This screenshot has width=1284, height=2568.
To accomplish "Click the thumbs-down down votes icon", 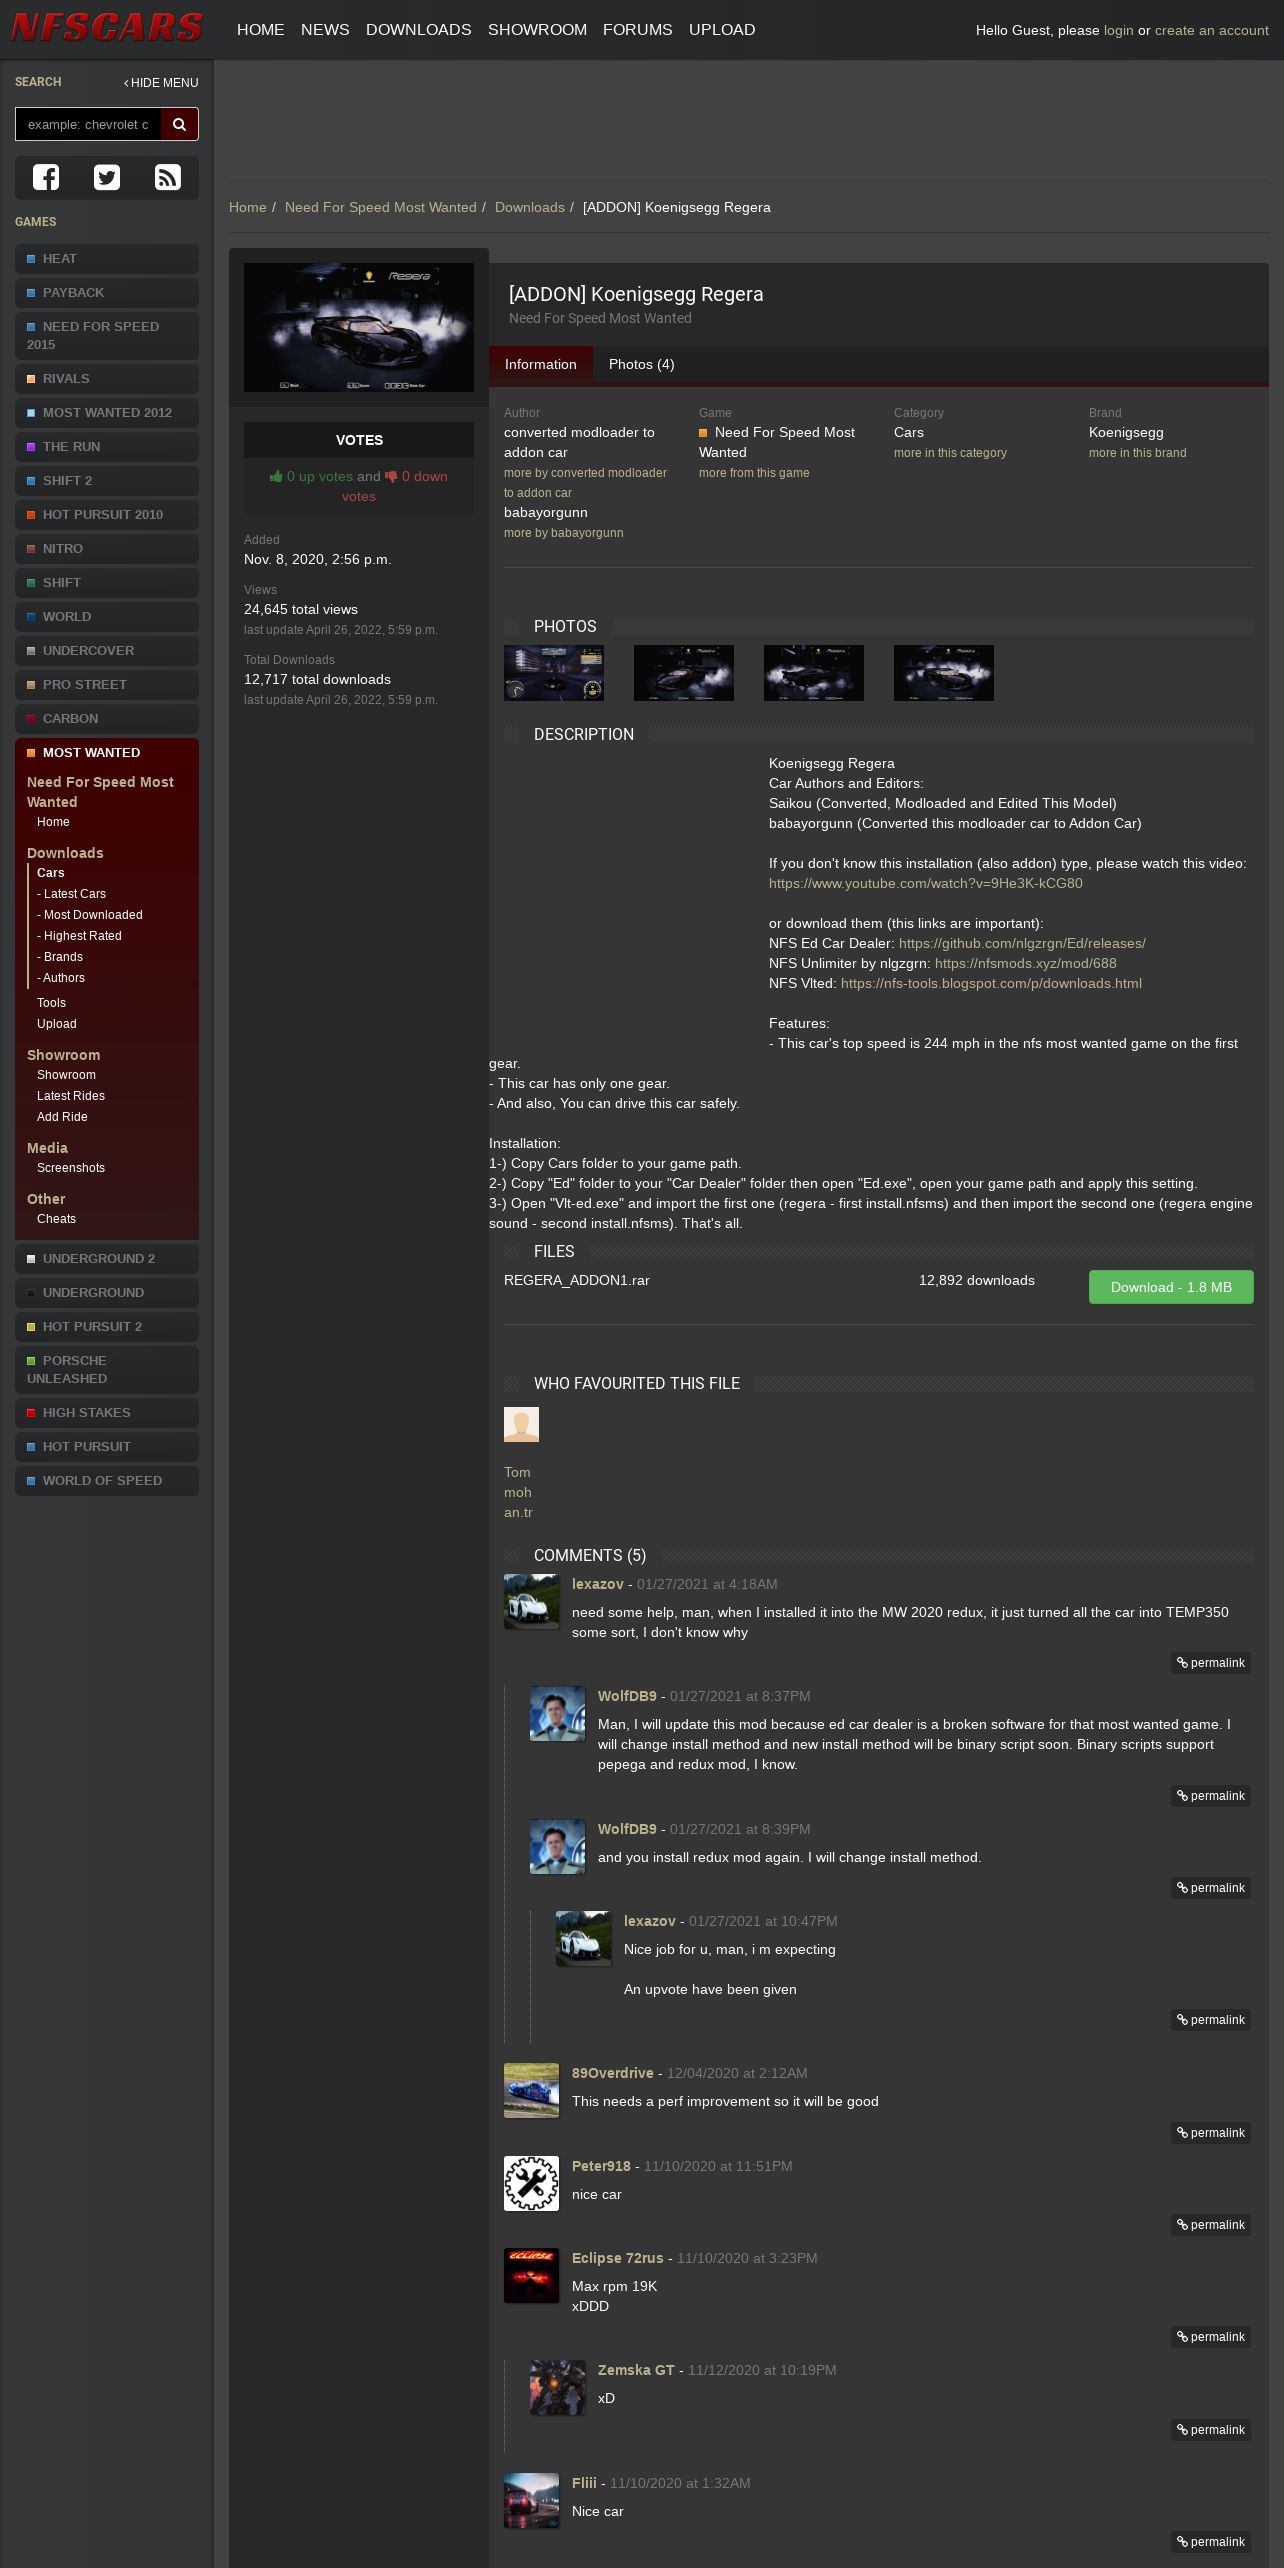I will click(391, 477).
